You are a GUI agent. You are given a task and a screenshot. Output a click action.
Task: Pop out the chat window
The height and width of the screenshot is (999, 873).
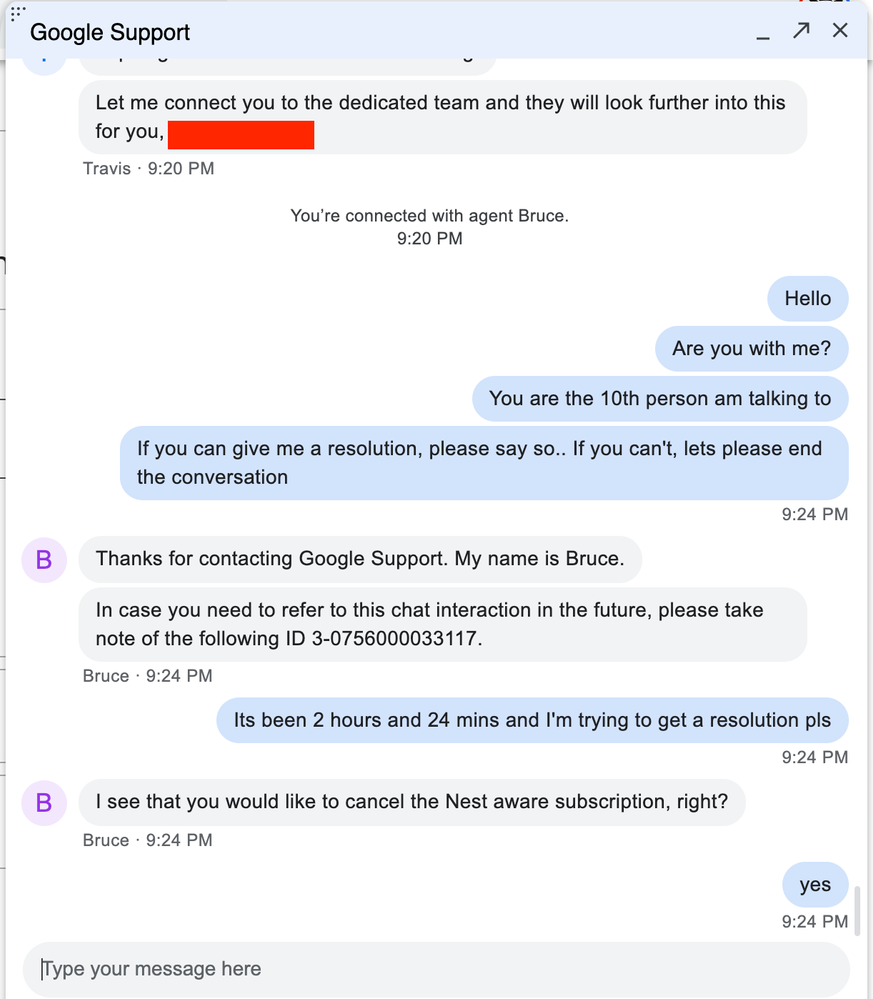pyautogui.click(x=801, y=31)
